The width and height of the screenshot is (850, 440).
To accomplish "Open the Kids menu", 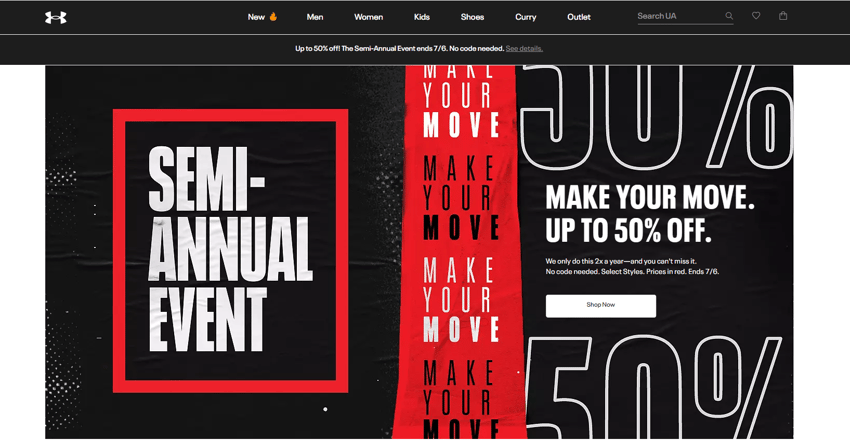I will (422, 17).
